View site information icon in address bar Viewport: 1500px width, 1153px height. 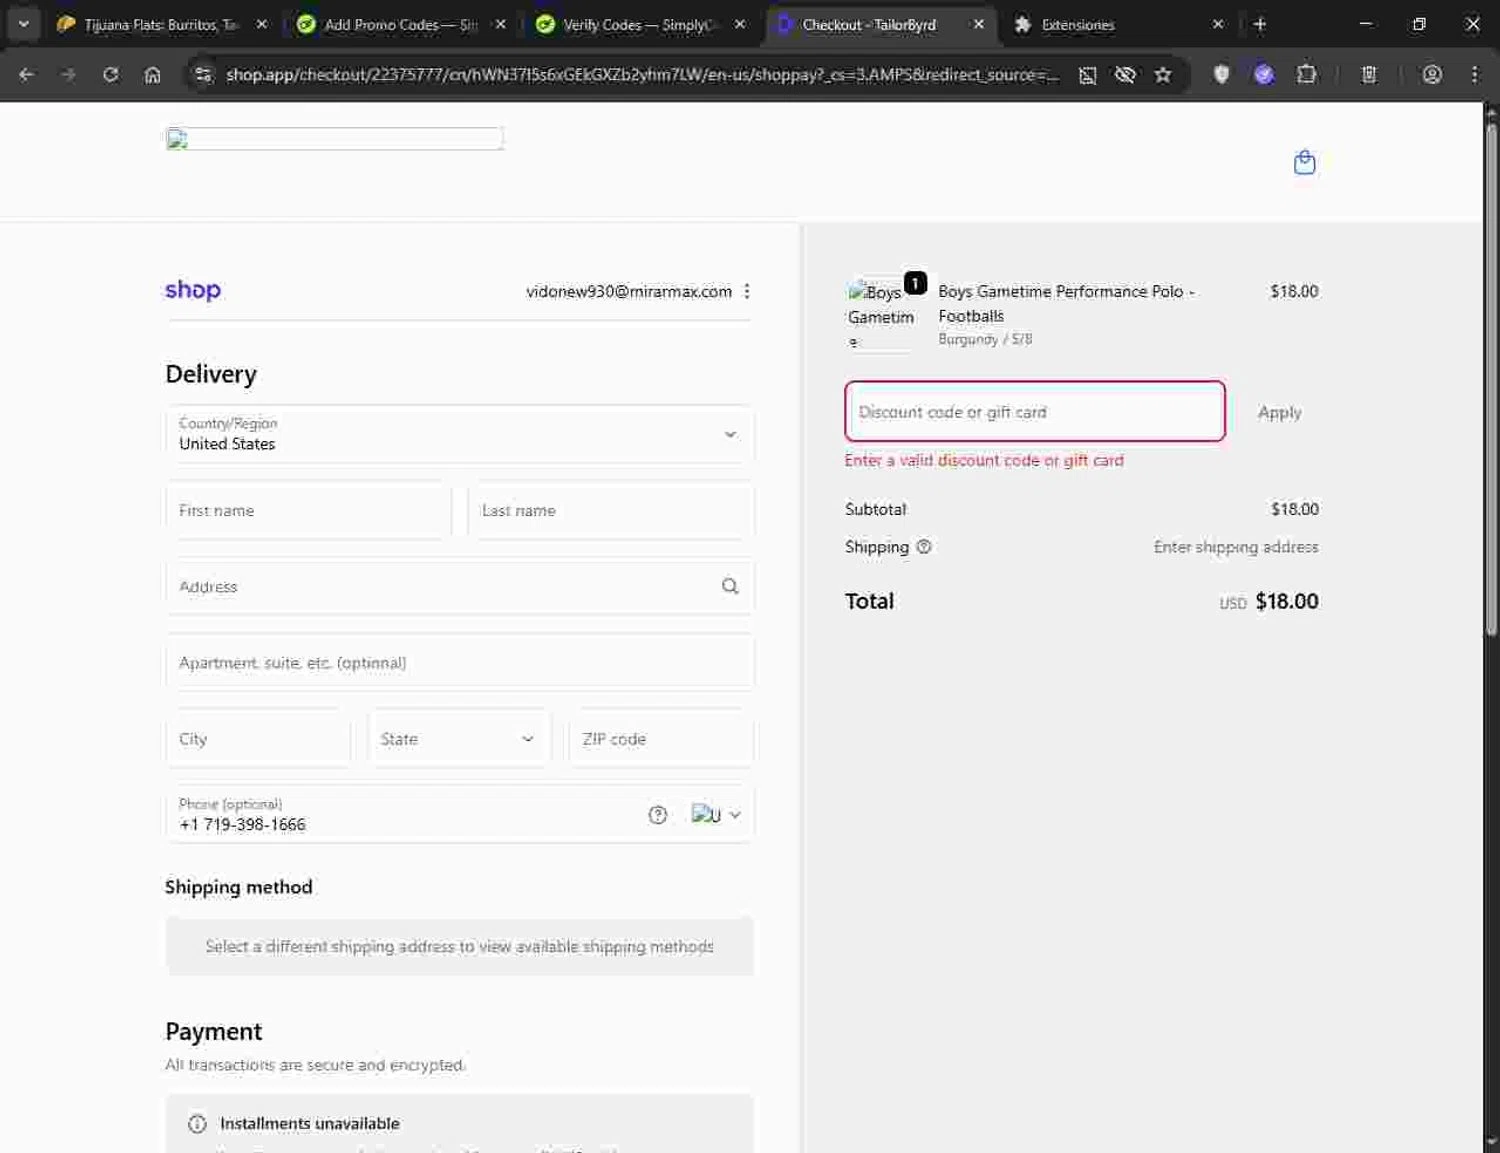[202, 74]
